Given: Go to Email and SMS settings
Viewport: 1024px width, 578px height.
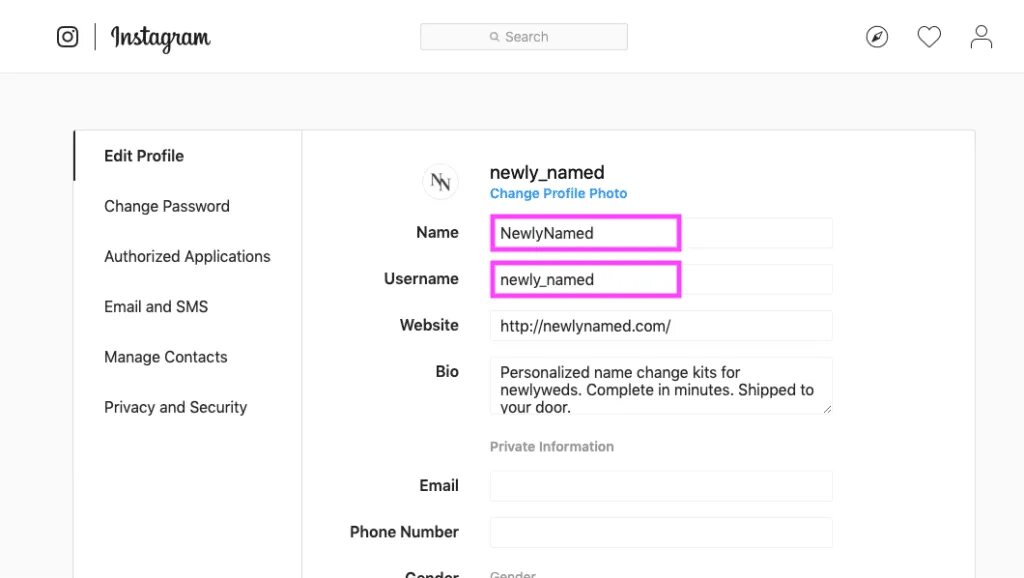Looking at the screenshot, I should click(156, 307).
